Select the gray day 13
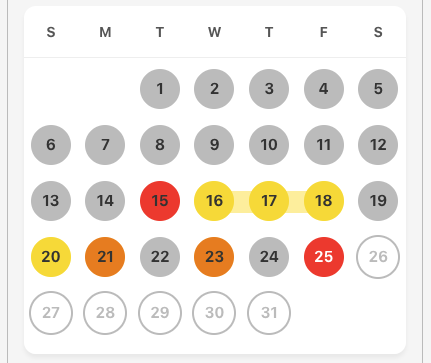 pos(51,201)
